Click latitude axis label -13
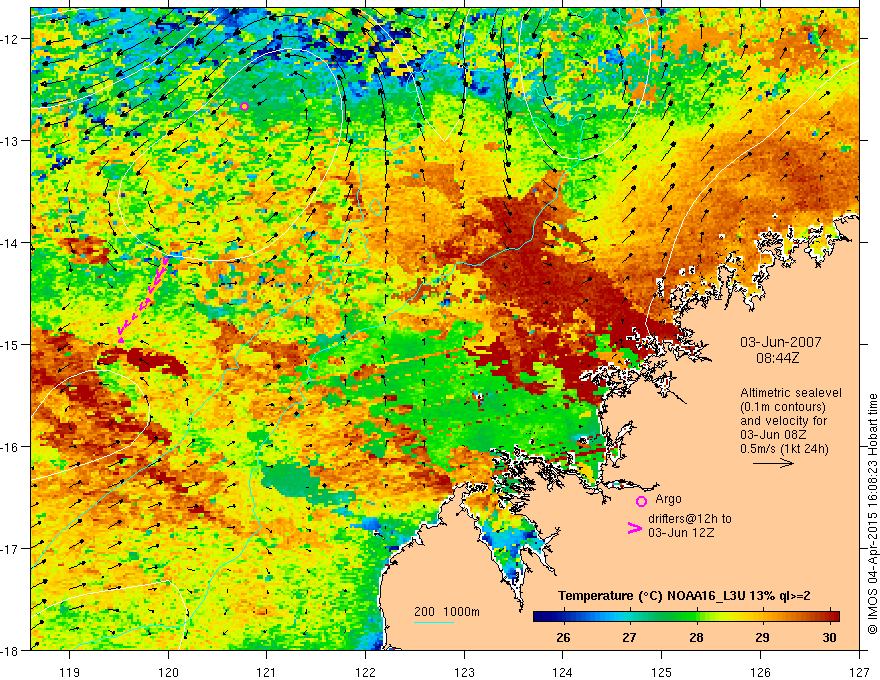The image size is (880, 680). (10, 141)
